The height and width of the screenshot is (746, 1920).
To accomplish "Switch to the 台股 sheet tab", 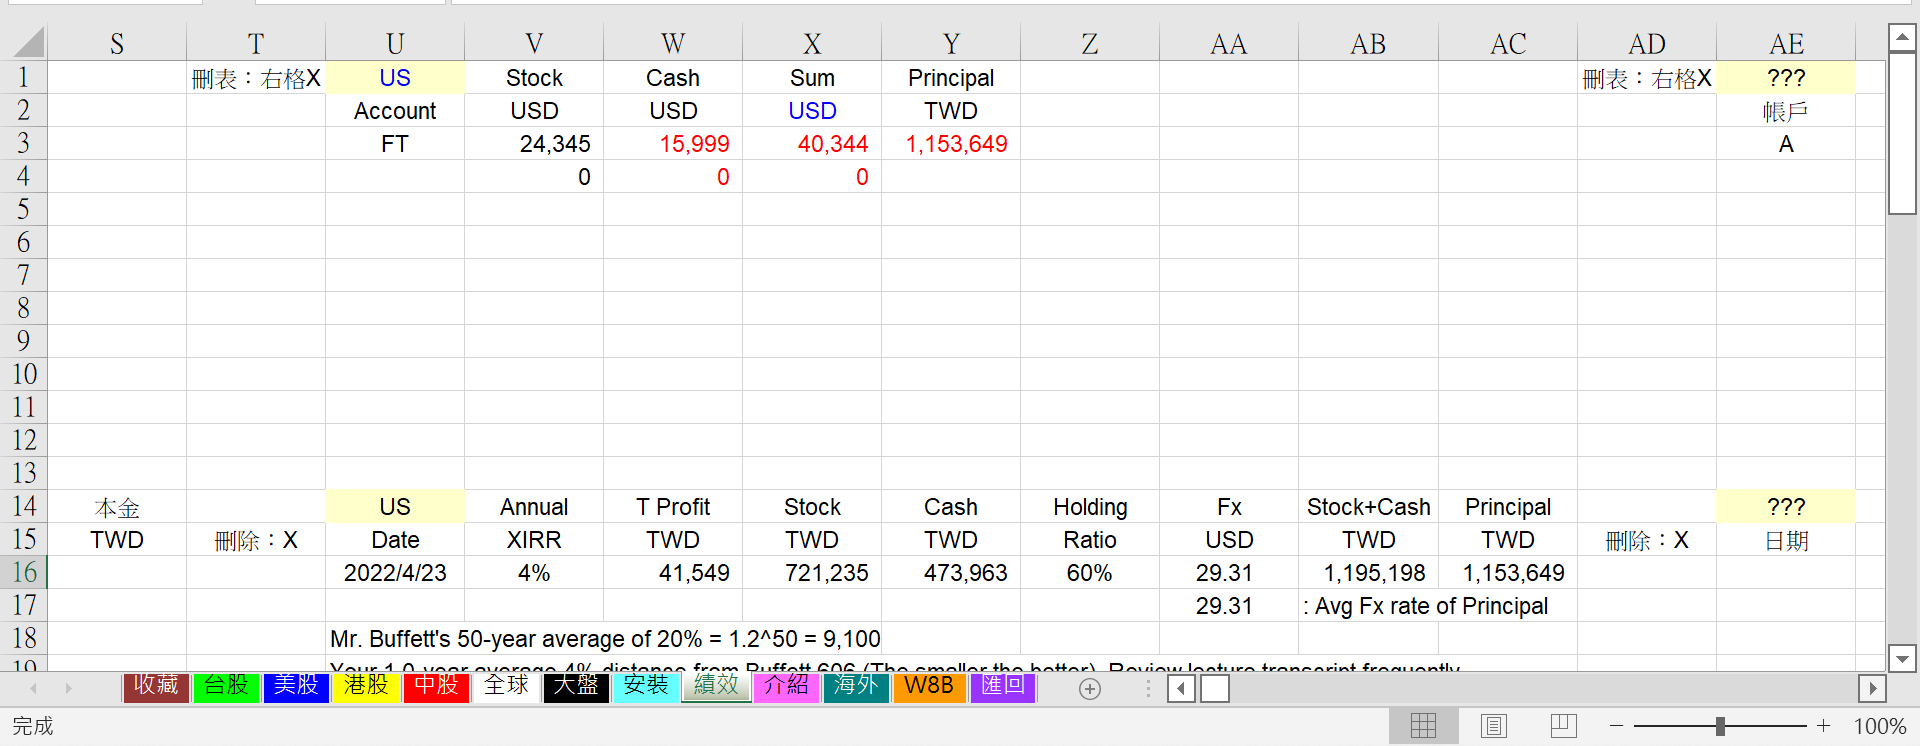I will click(226, 686).
